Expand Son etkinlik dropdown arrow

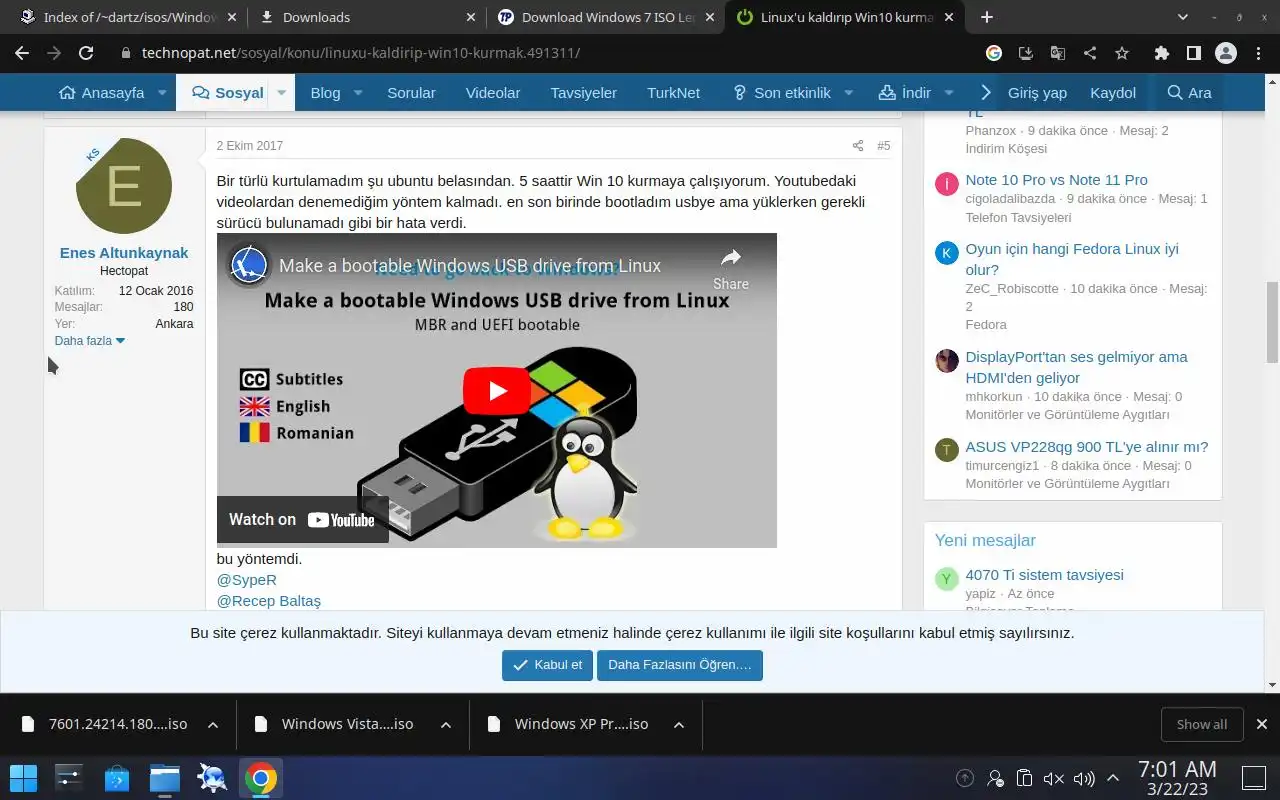[x=849, y=93]
